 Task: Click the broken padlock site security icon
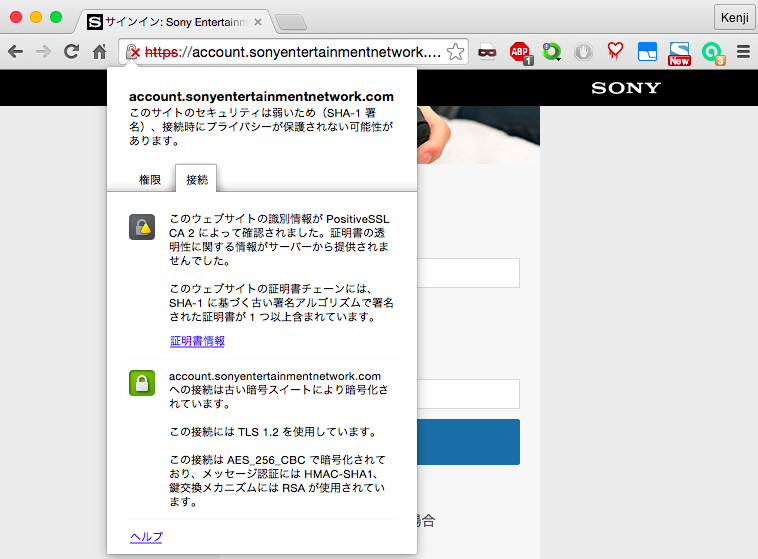(132, 52)
